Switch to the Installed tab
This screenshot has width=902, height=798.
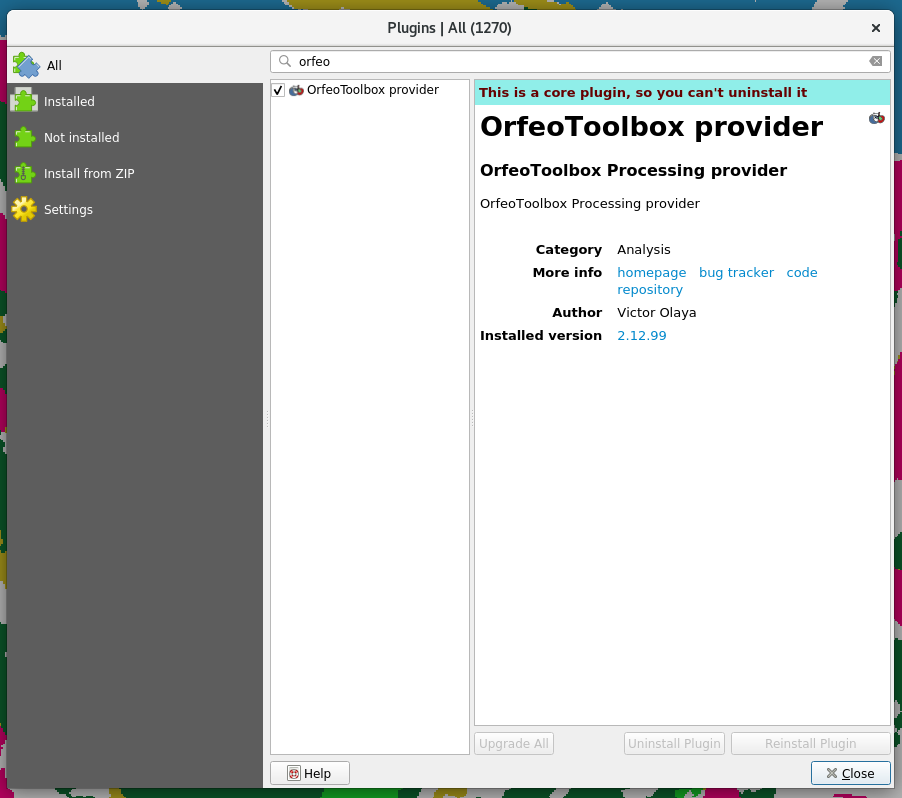(x=69, y=101)
